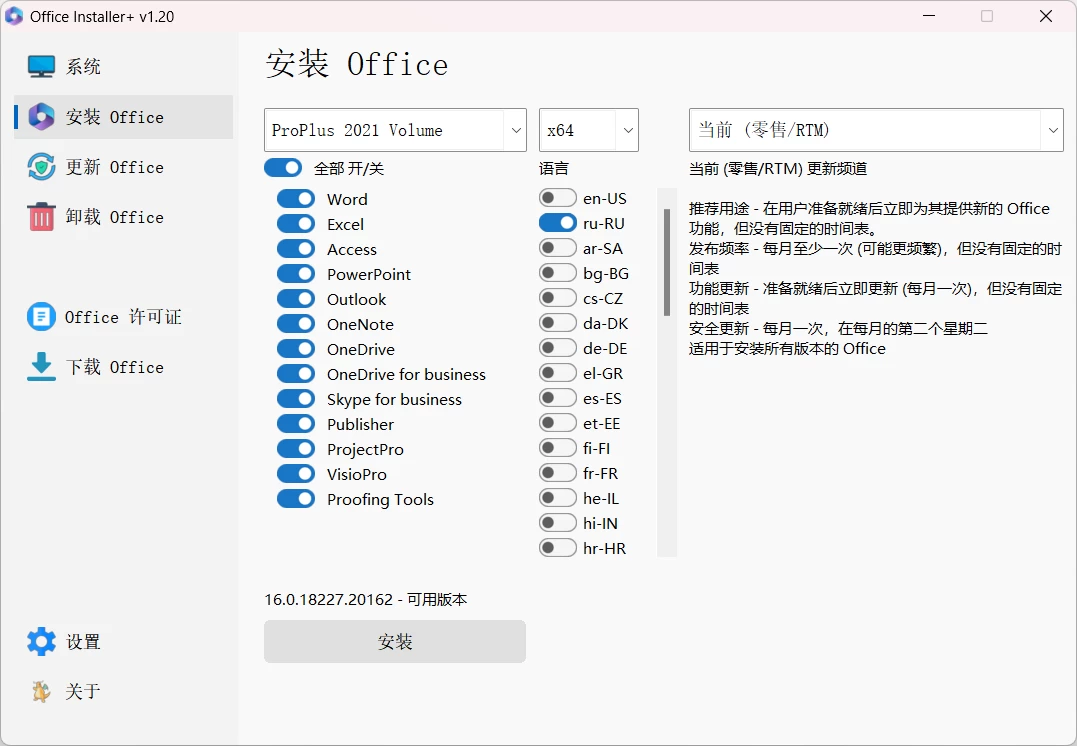
Task: Disable the Word toggle
Action: [x=296, y=198]
